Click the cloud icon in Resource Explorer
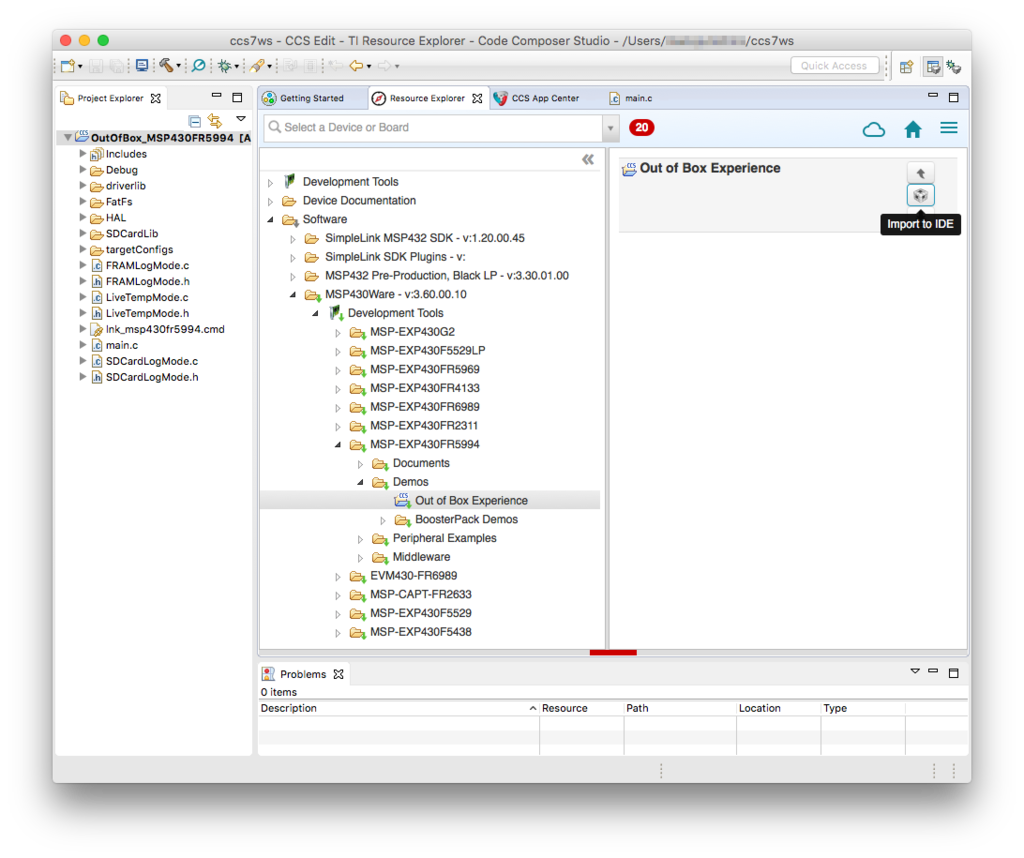 874,129
